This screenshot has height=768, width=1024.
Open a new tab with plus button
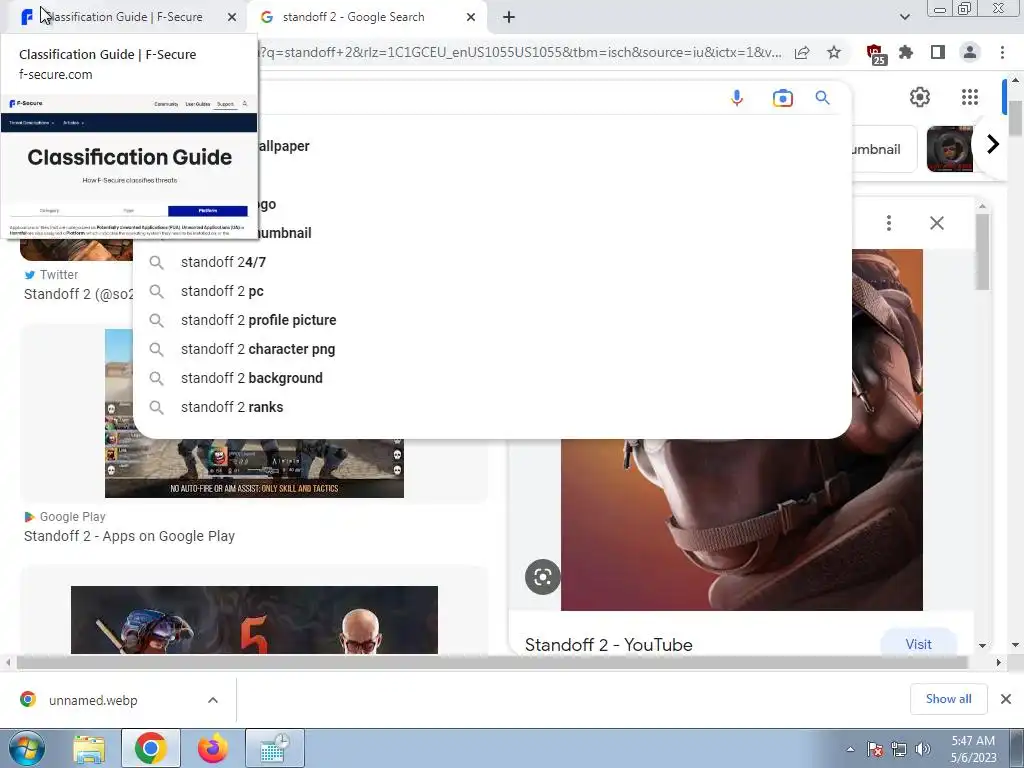click(509, 17)
